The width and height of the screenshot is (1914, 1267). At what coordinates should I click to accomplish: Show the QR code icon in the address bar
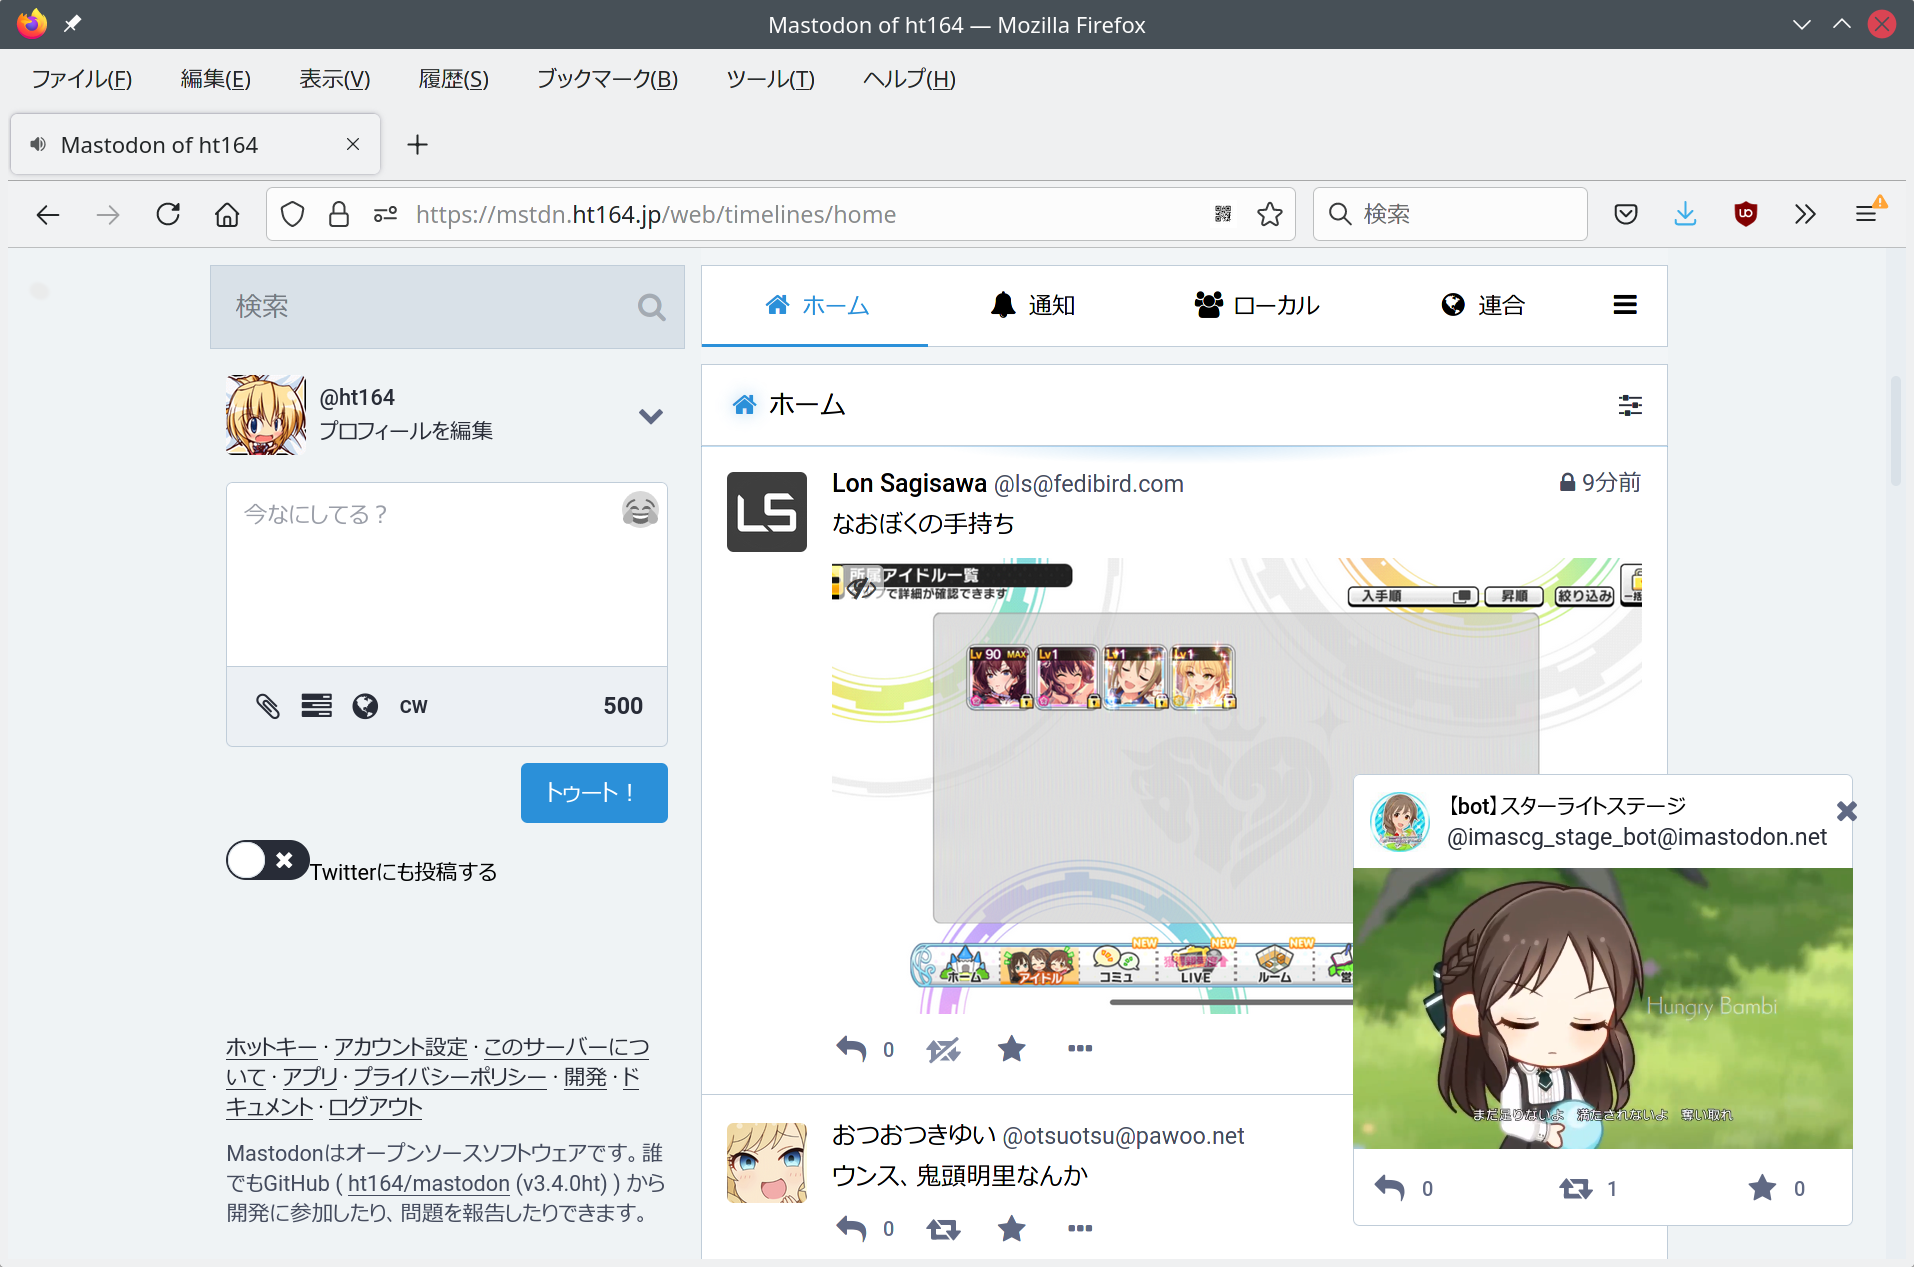(x=1222, y=214)
